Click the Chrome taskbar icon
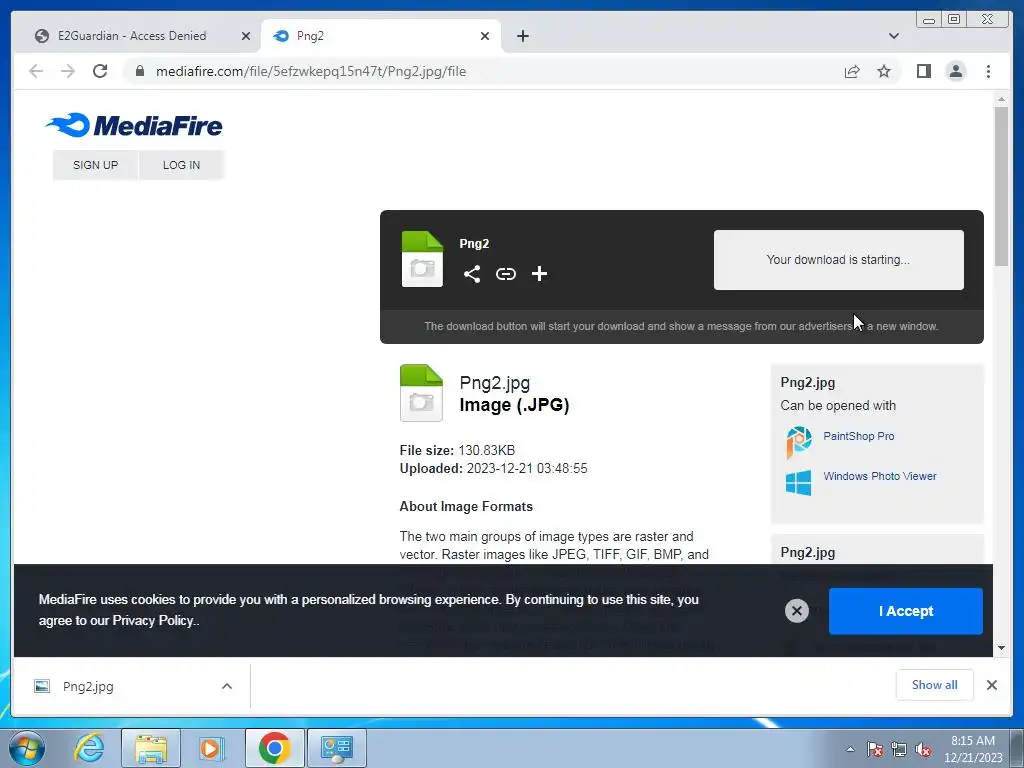This screenshot has height=768, width=1024. click(x=274, y=748)
